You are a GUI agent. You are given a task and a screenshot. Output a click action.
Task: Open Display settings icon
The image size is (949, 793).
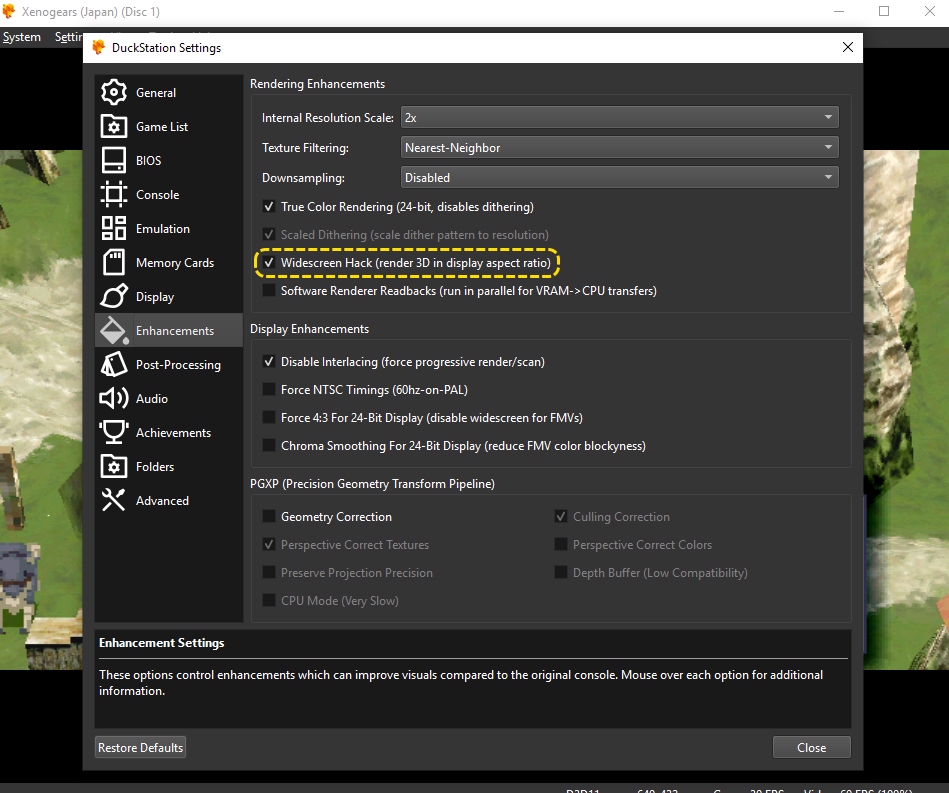point(114,296)
